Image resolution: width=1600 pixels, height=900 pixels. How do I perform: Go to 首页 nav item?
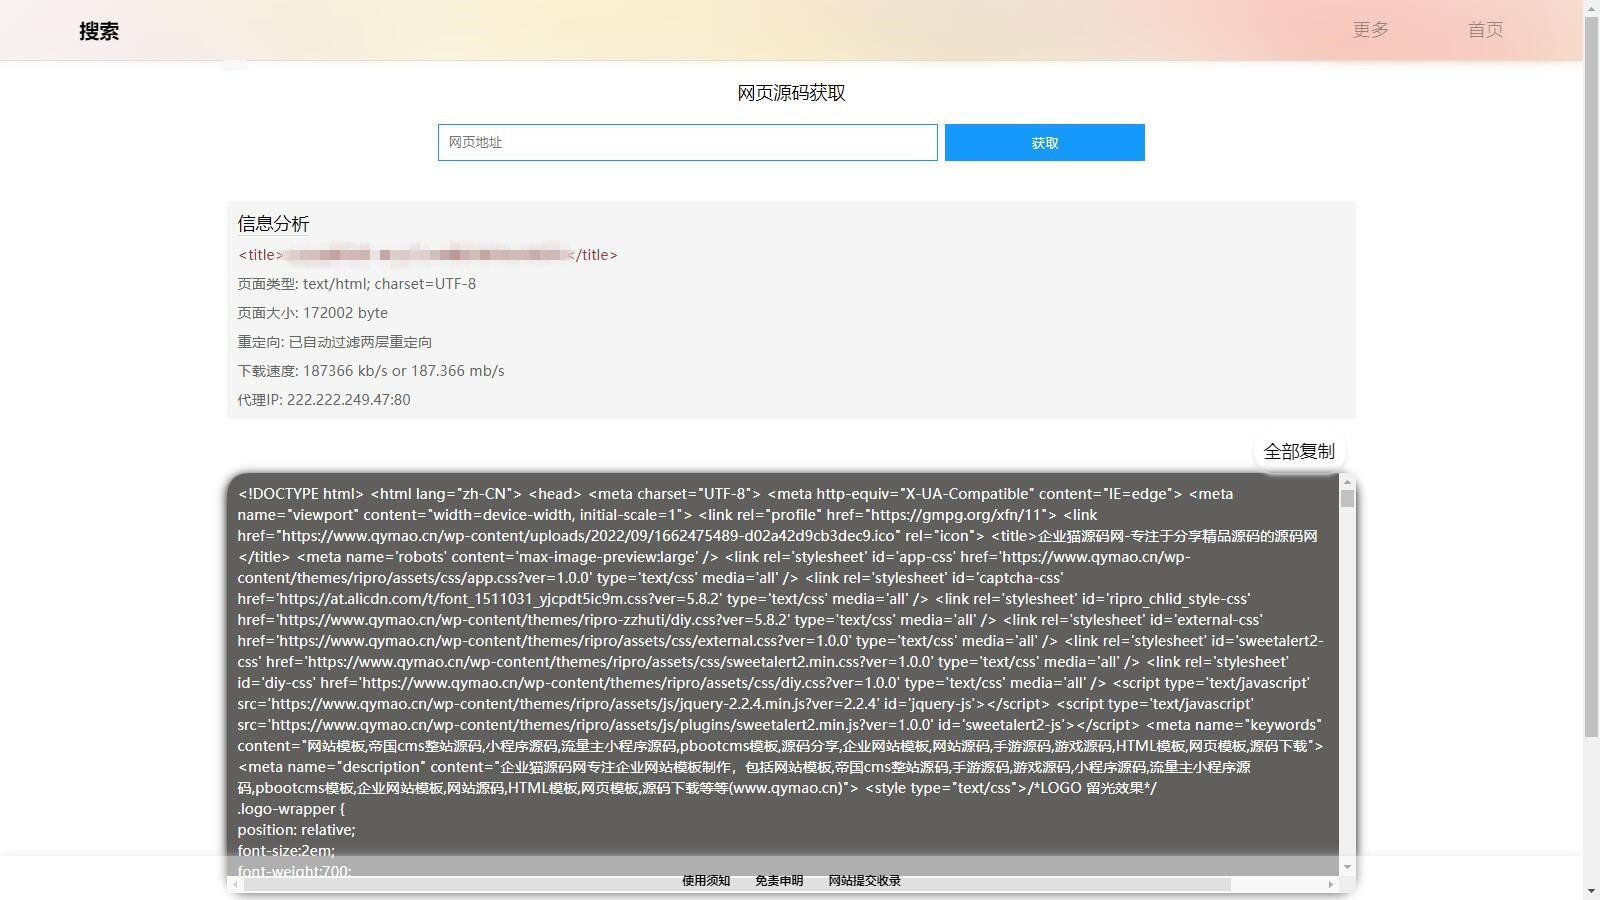pyautogui.click(x=1485, y=30)
